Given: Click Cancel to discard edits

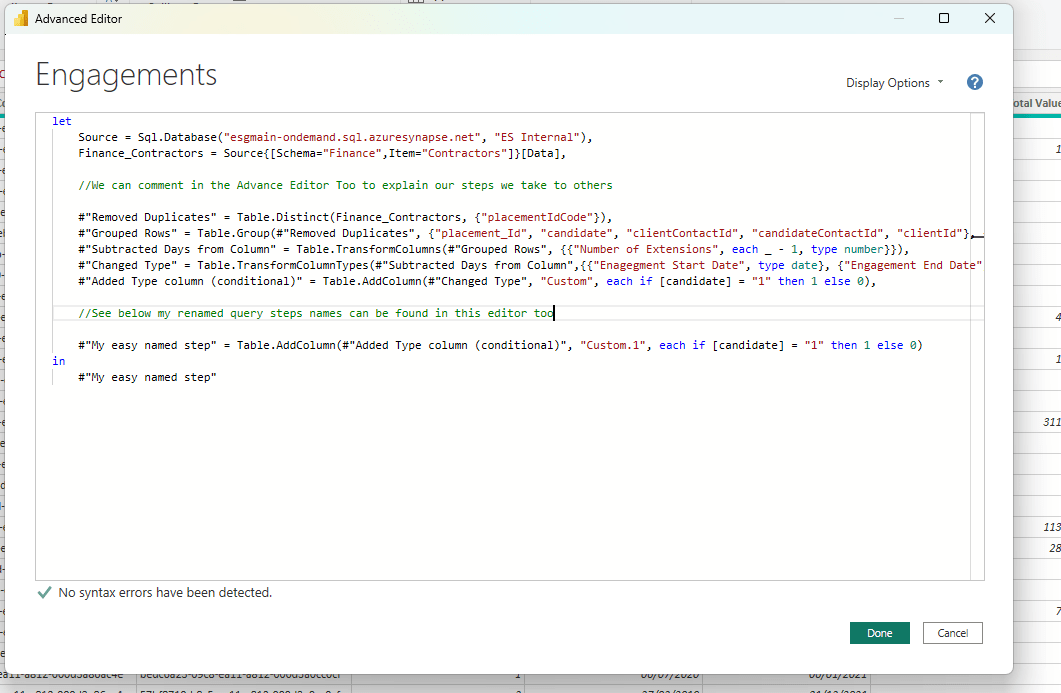Looking at the screenshot, I should coord(952,633).
